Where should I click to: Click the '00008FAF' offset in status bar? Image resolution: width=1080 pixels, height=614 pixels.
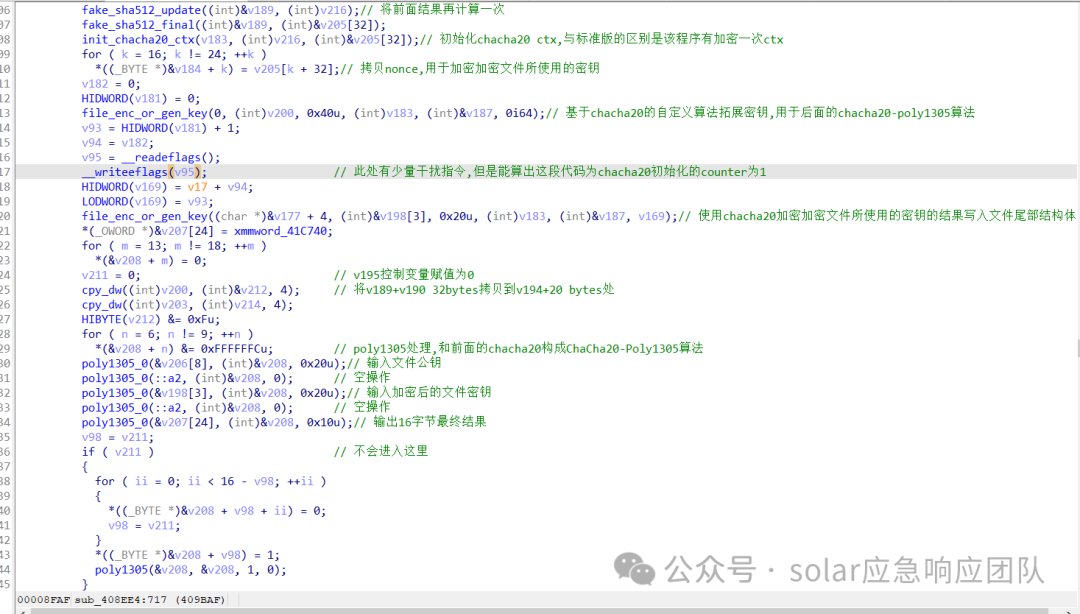point(43,600)
